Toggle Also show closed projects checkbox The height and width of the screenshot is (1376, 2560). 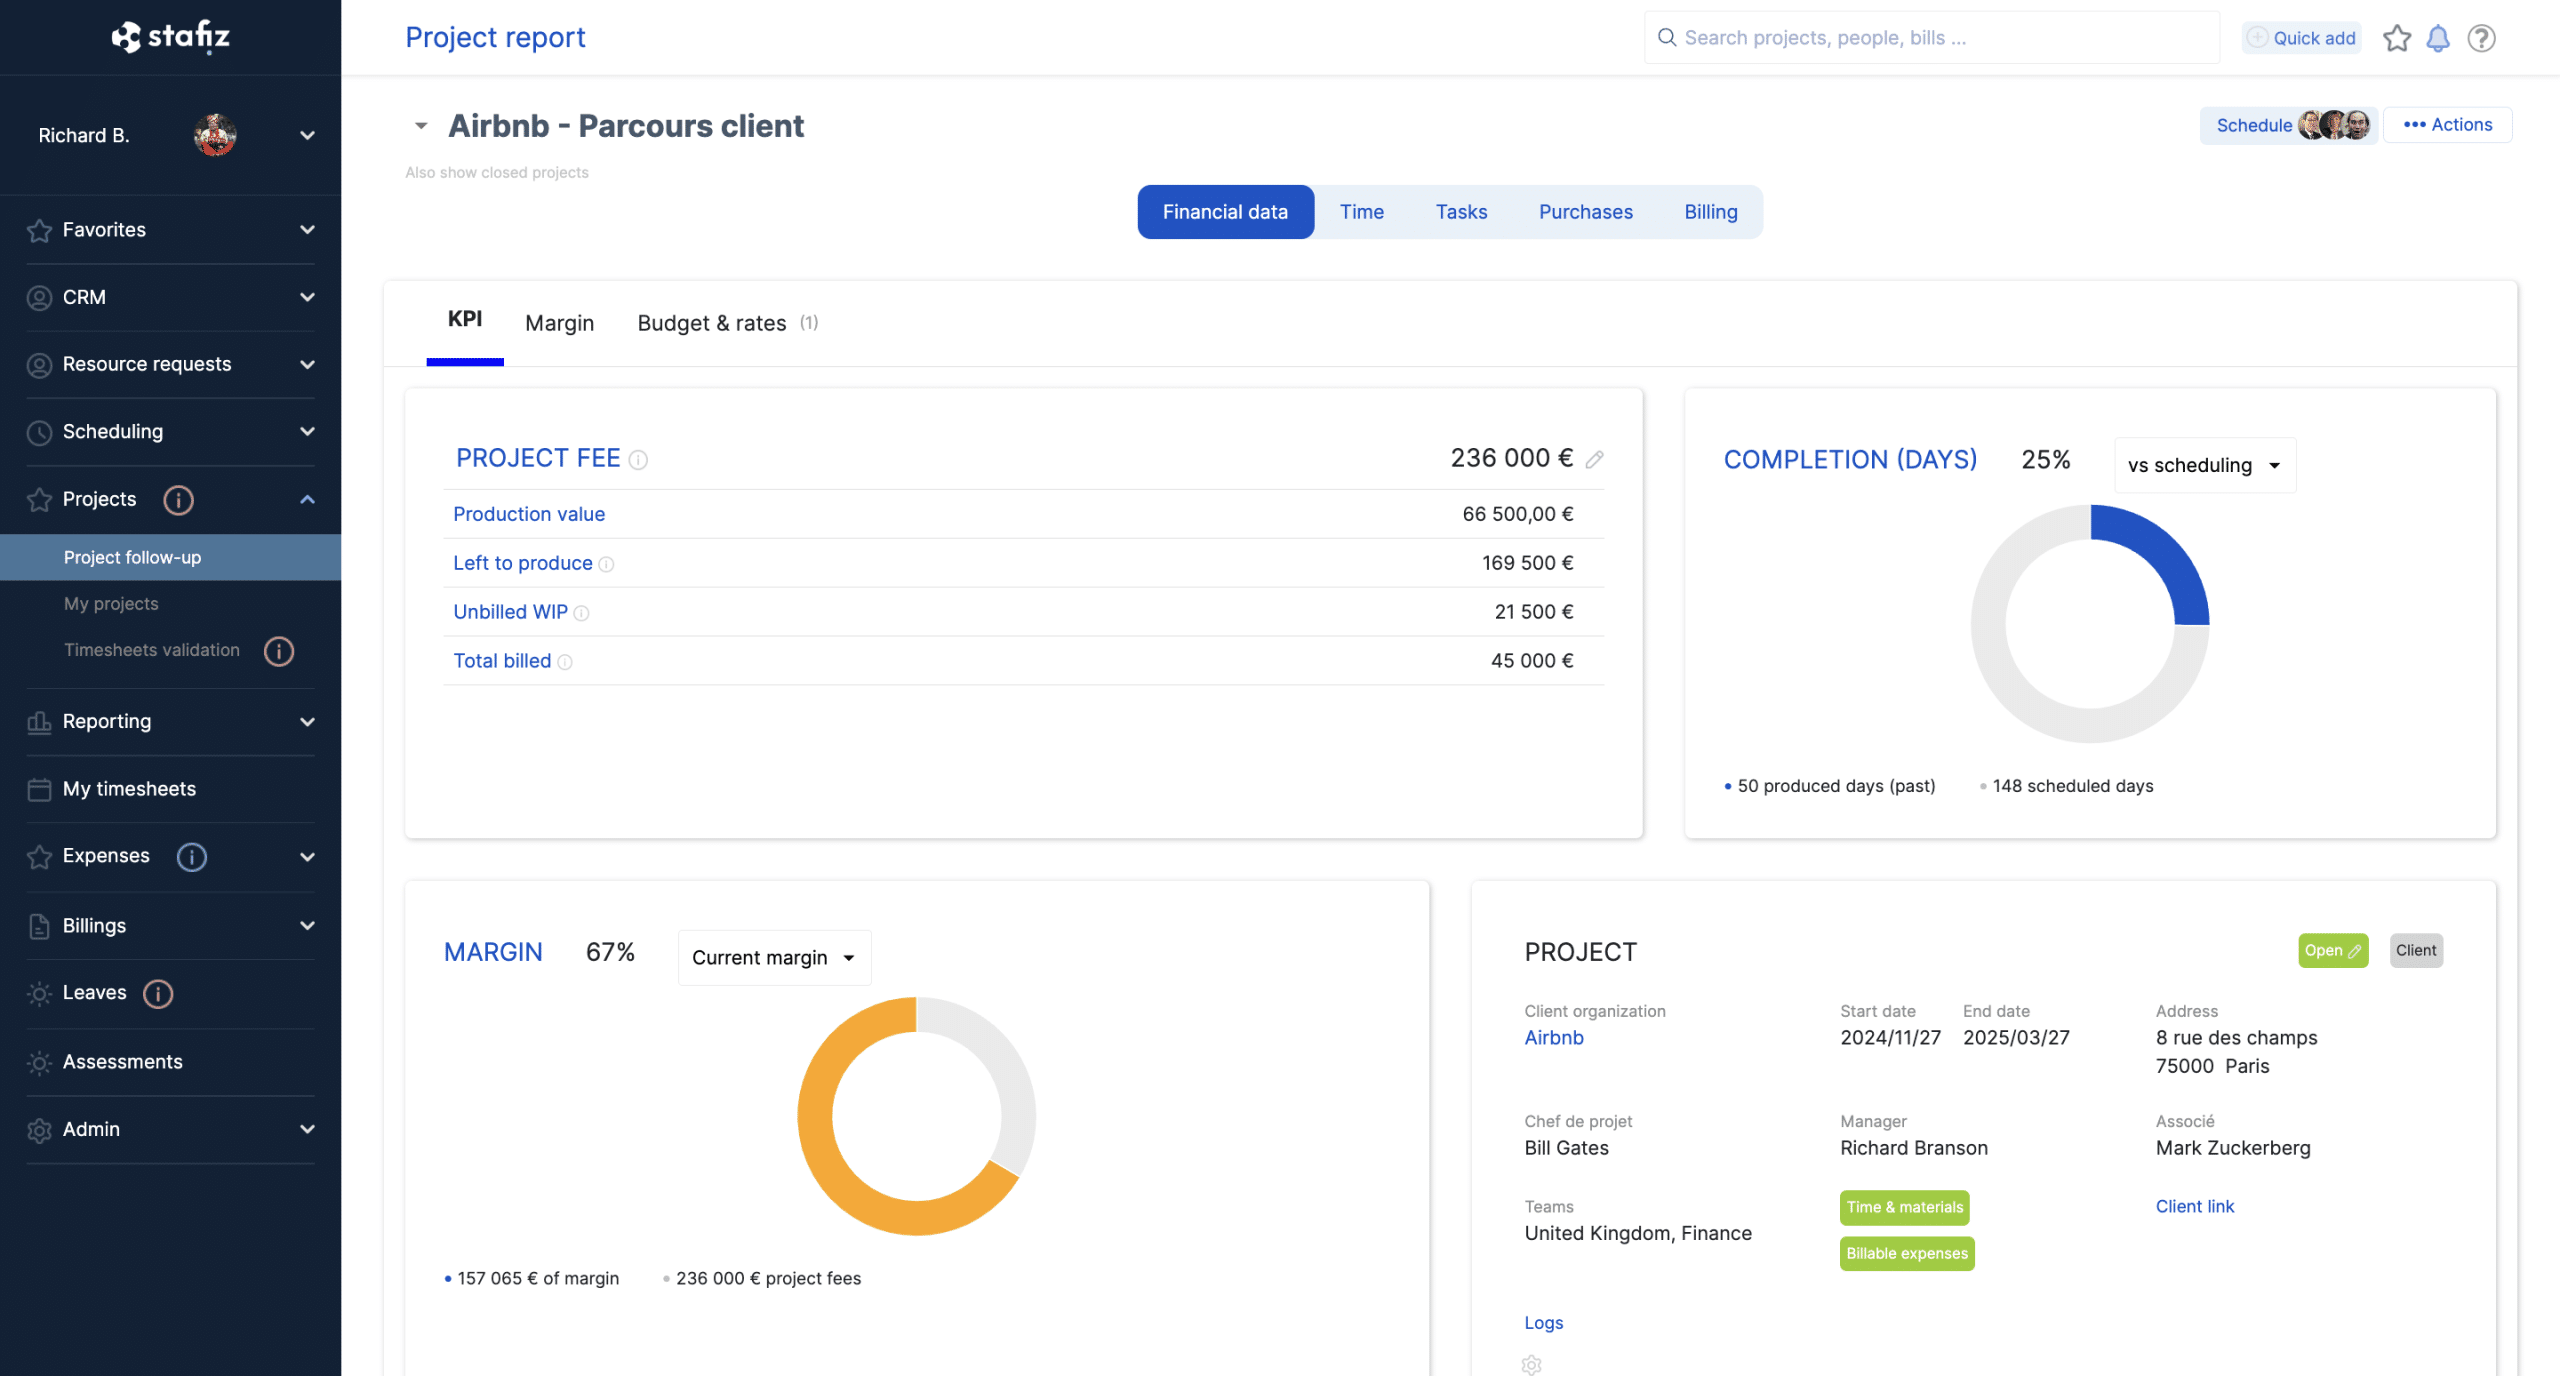(x=496, y=171)
